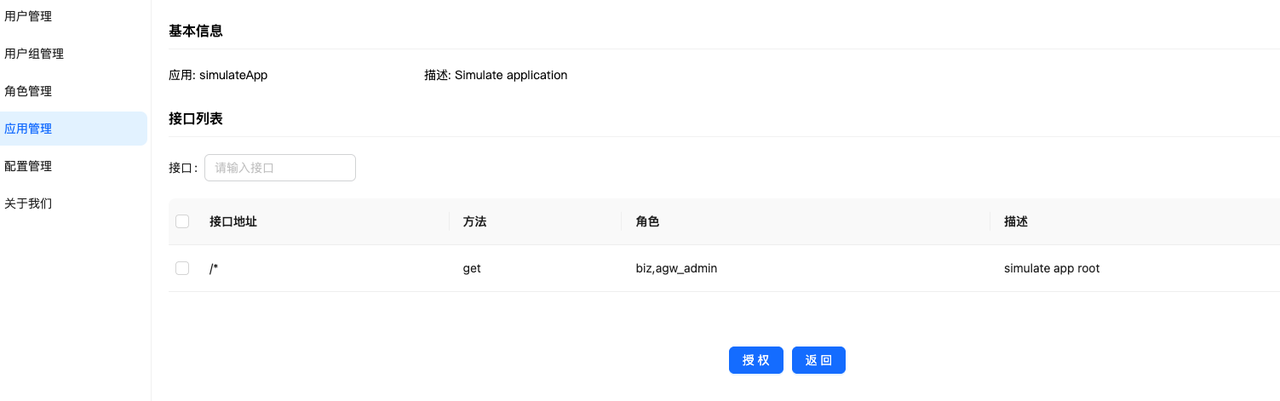Click the 角色 column header
This screenshot has height=401, width=1280.
pos(647,222)
